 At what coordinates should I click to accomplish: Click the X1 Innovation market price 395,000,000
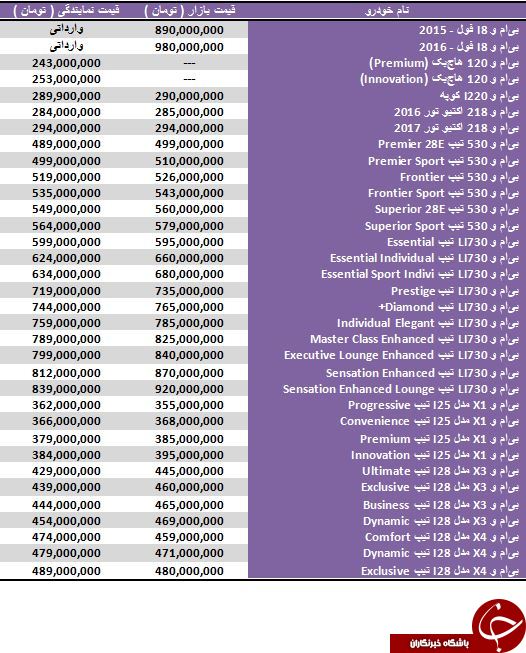click(189, 455)
